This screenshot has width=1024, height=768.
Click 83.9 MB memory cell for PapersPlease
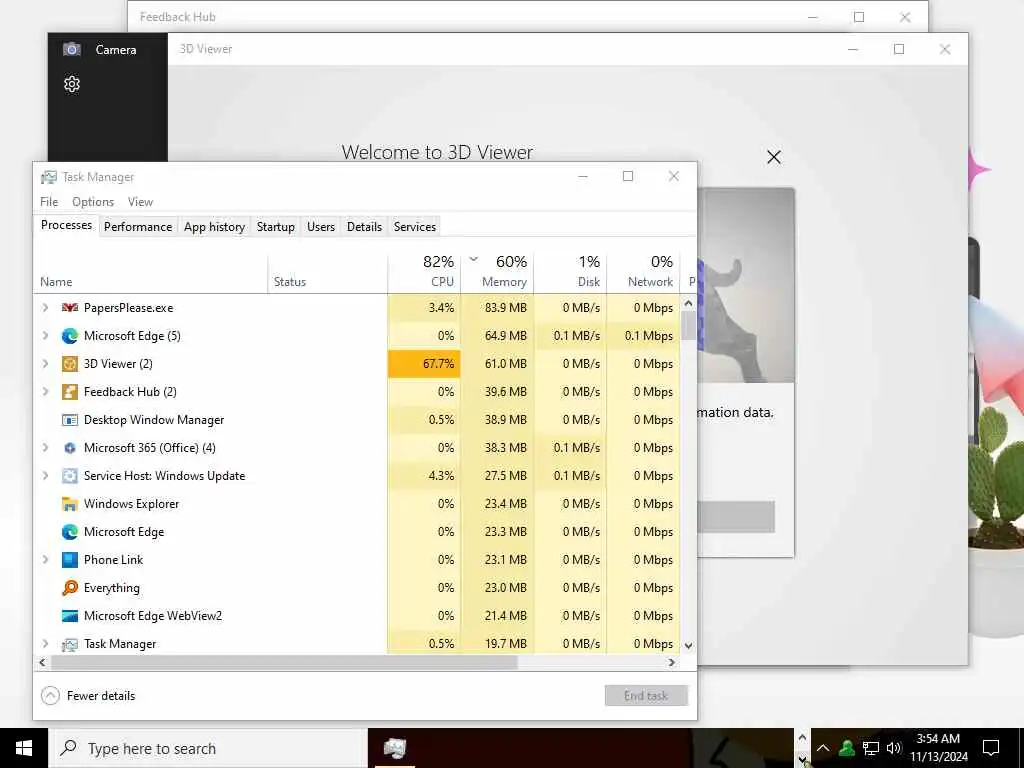[498, 308]
